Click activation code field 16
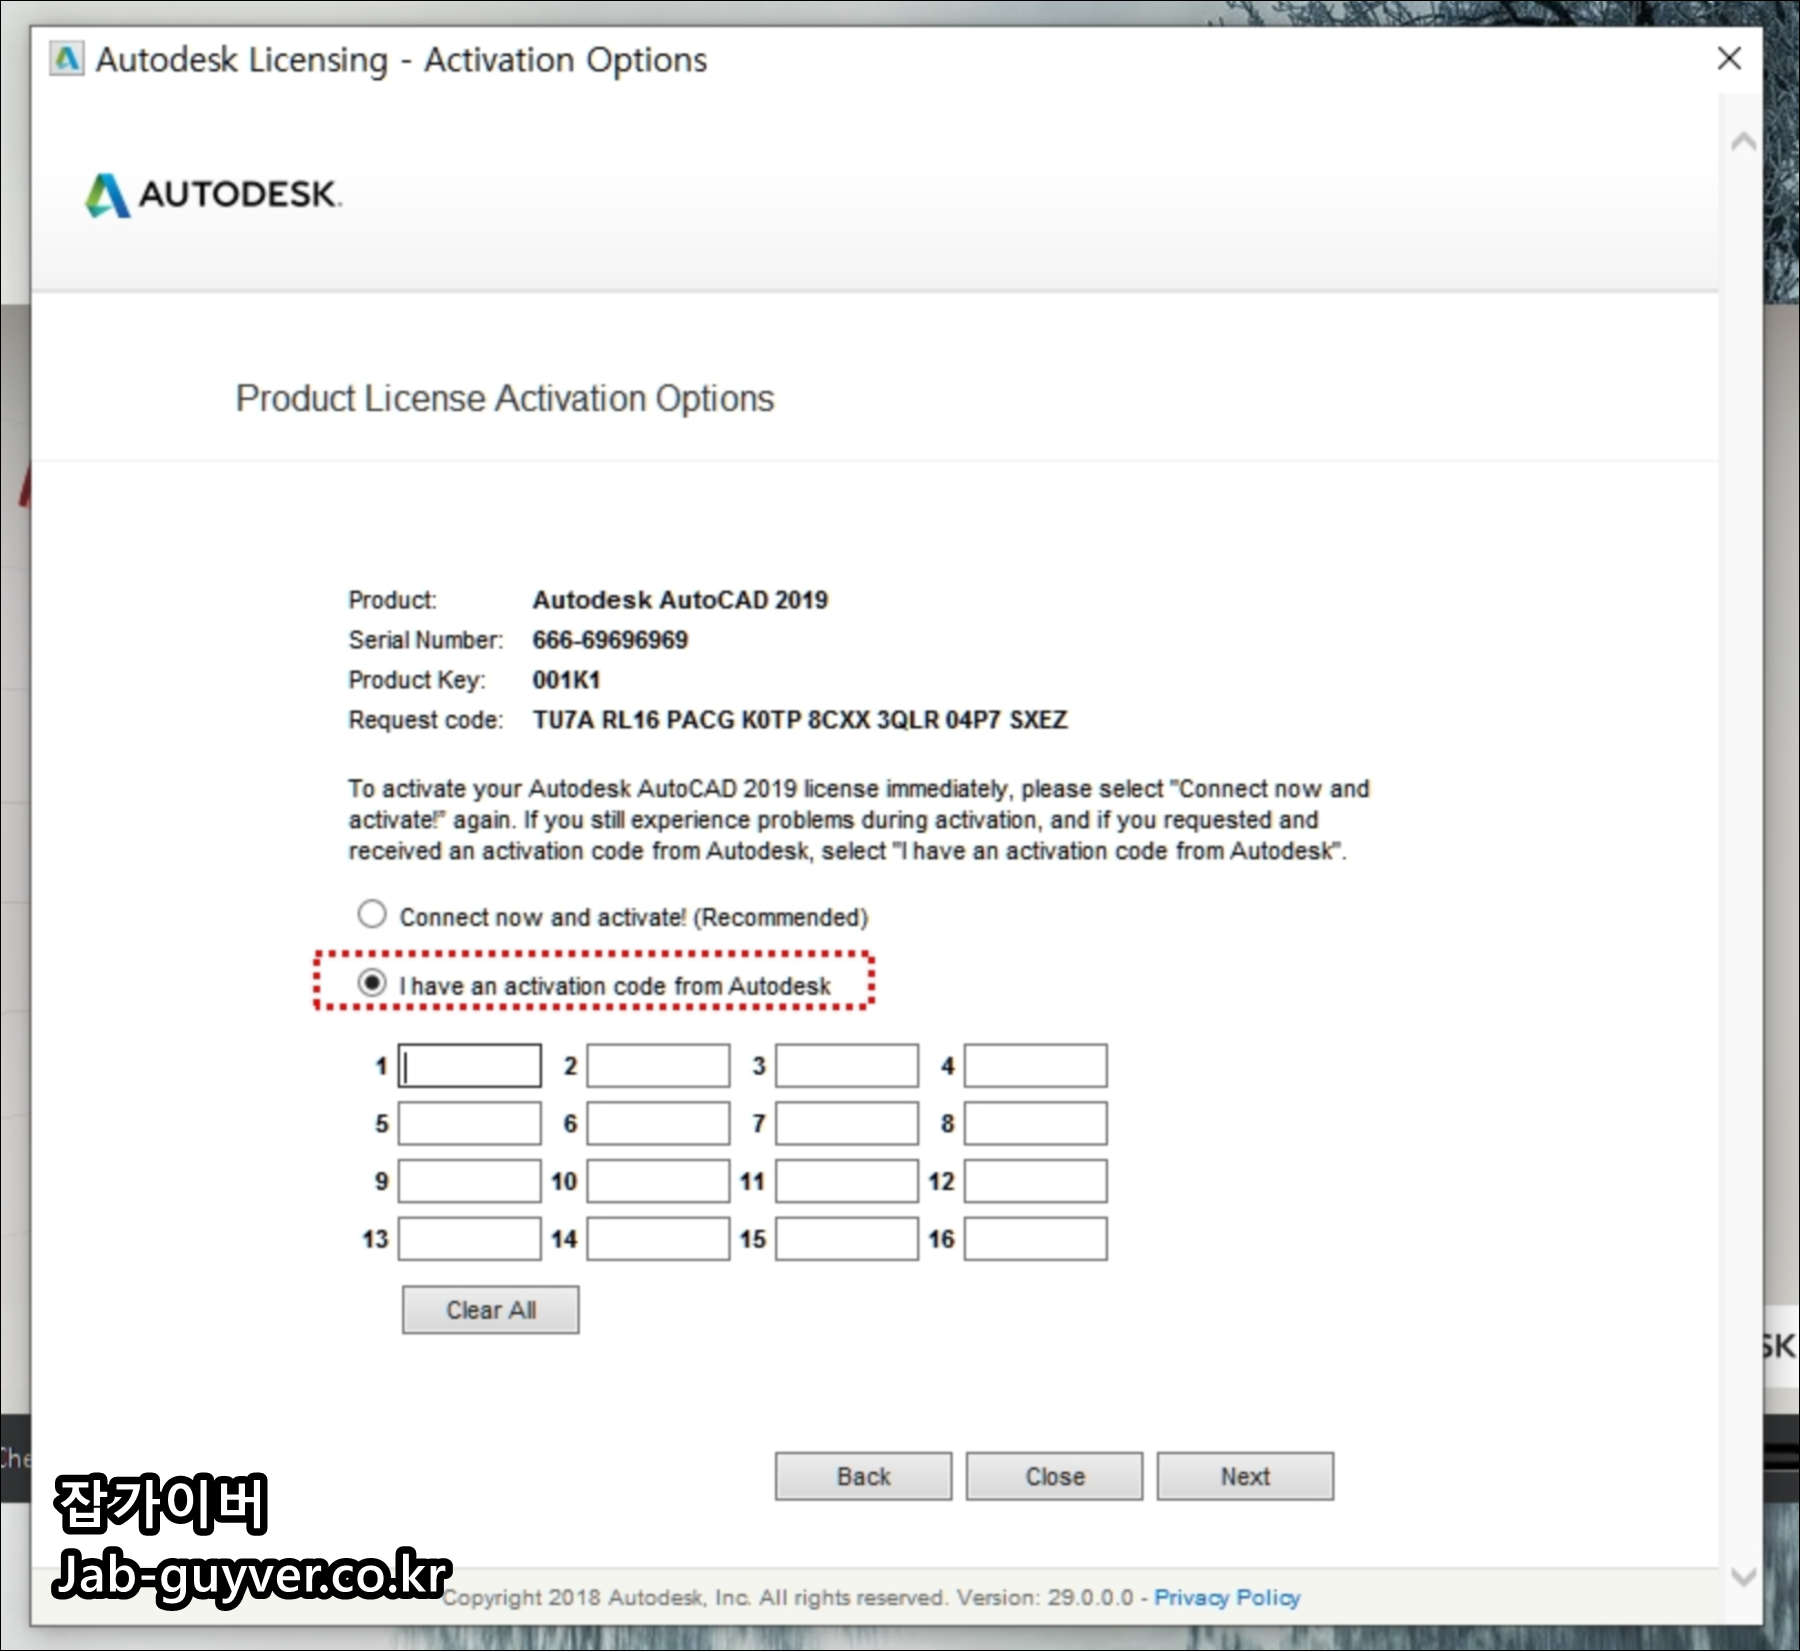1800x1651 pixels. click(x=1036, y=1239)
